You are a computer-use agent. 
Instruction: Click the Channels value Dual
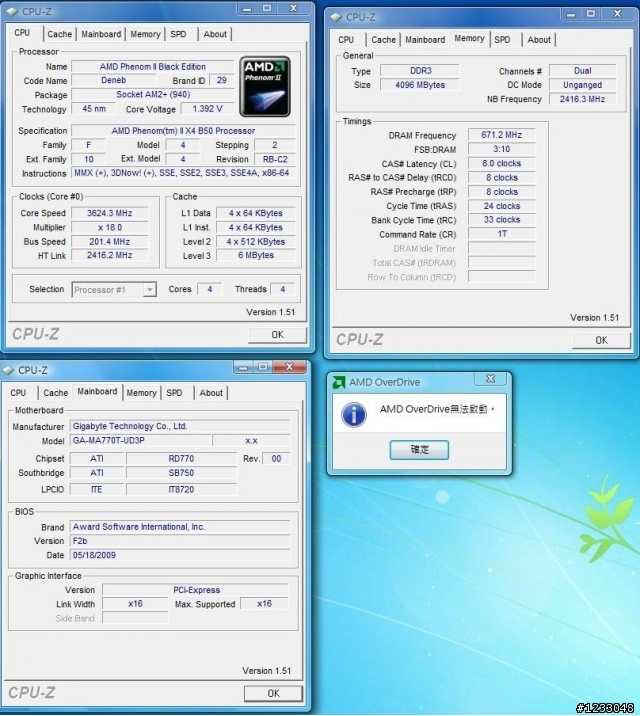582,71
